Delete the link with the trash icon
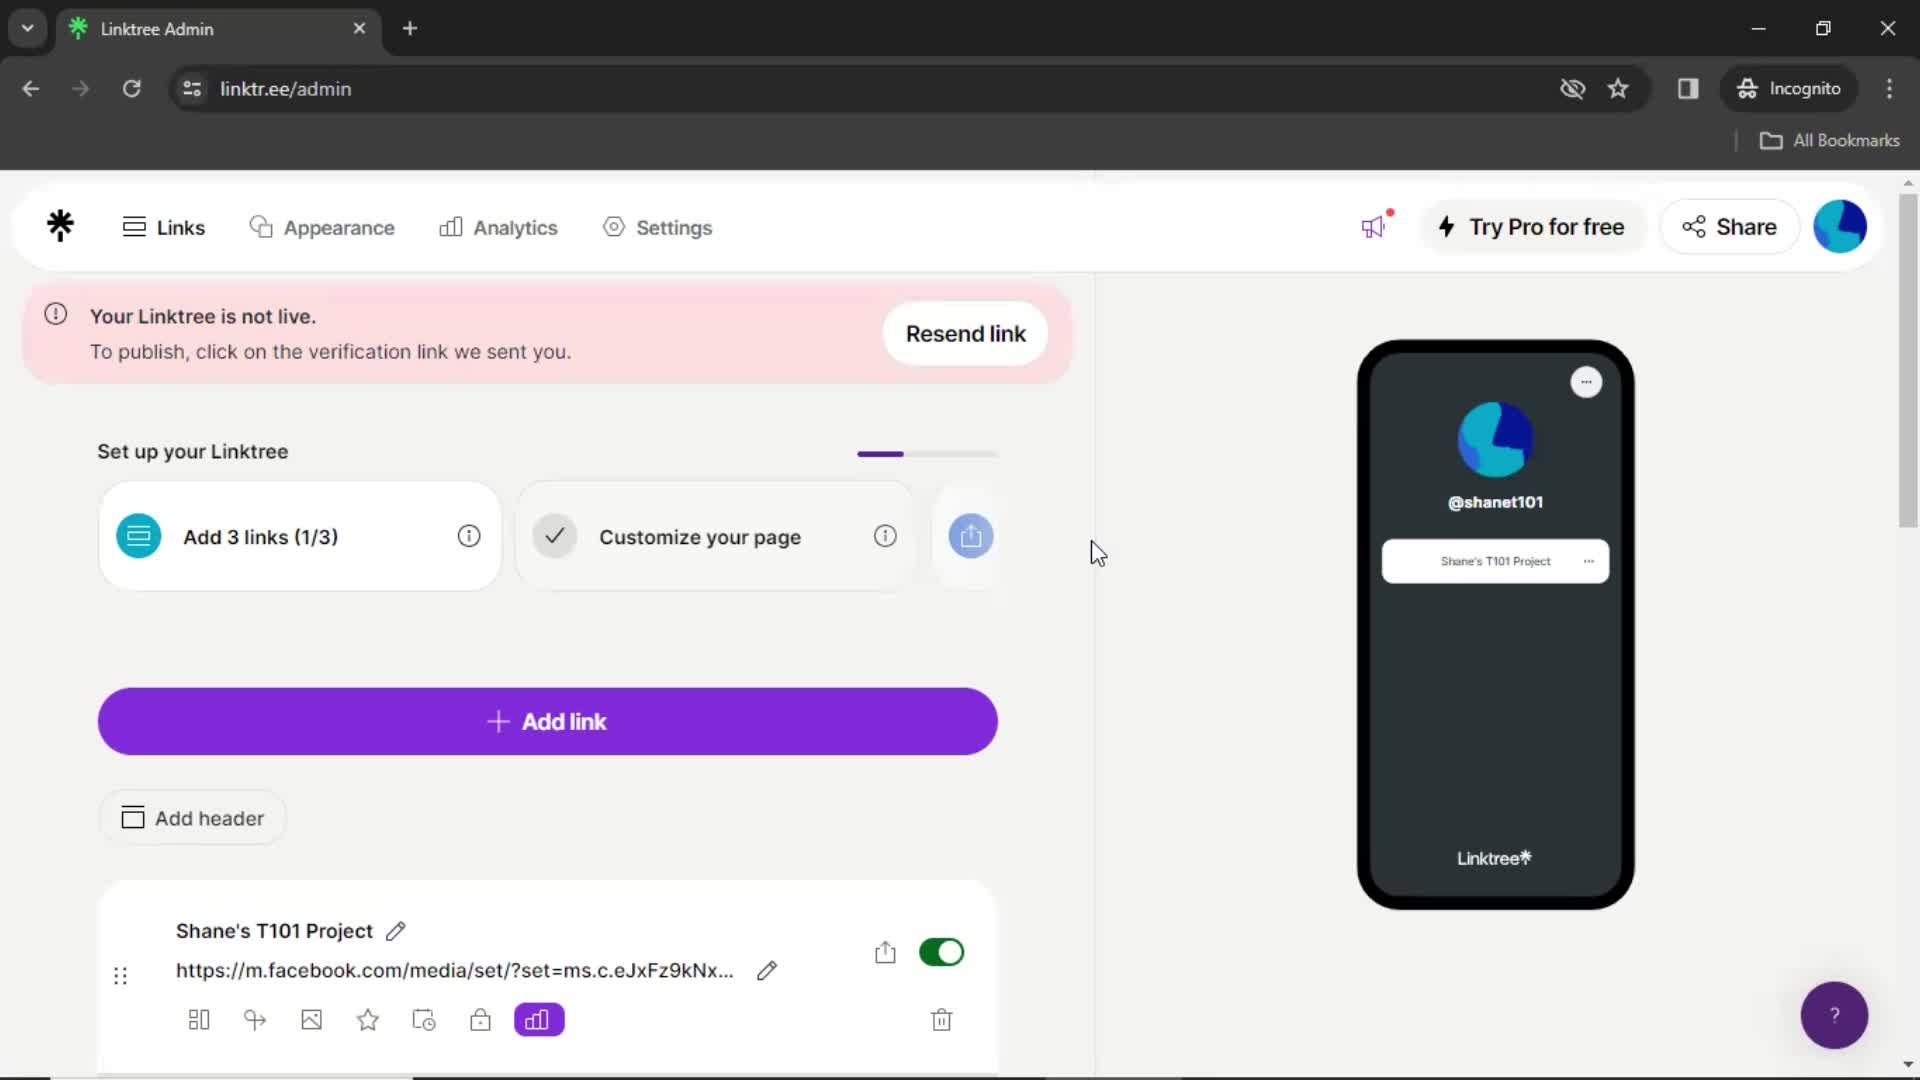Viewport: 1920px width, 1080px height. coord(942,1020)
